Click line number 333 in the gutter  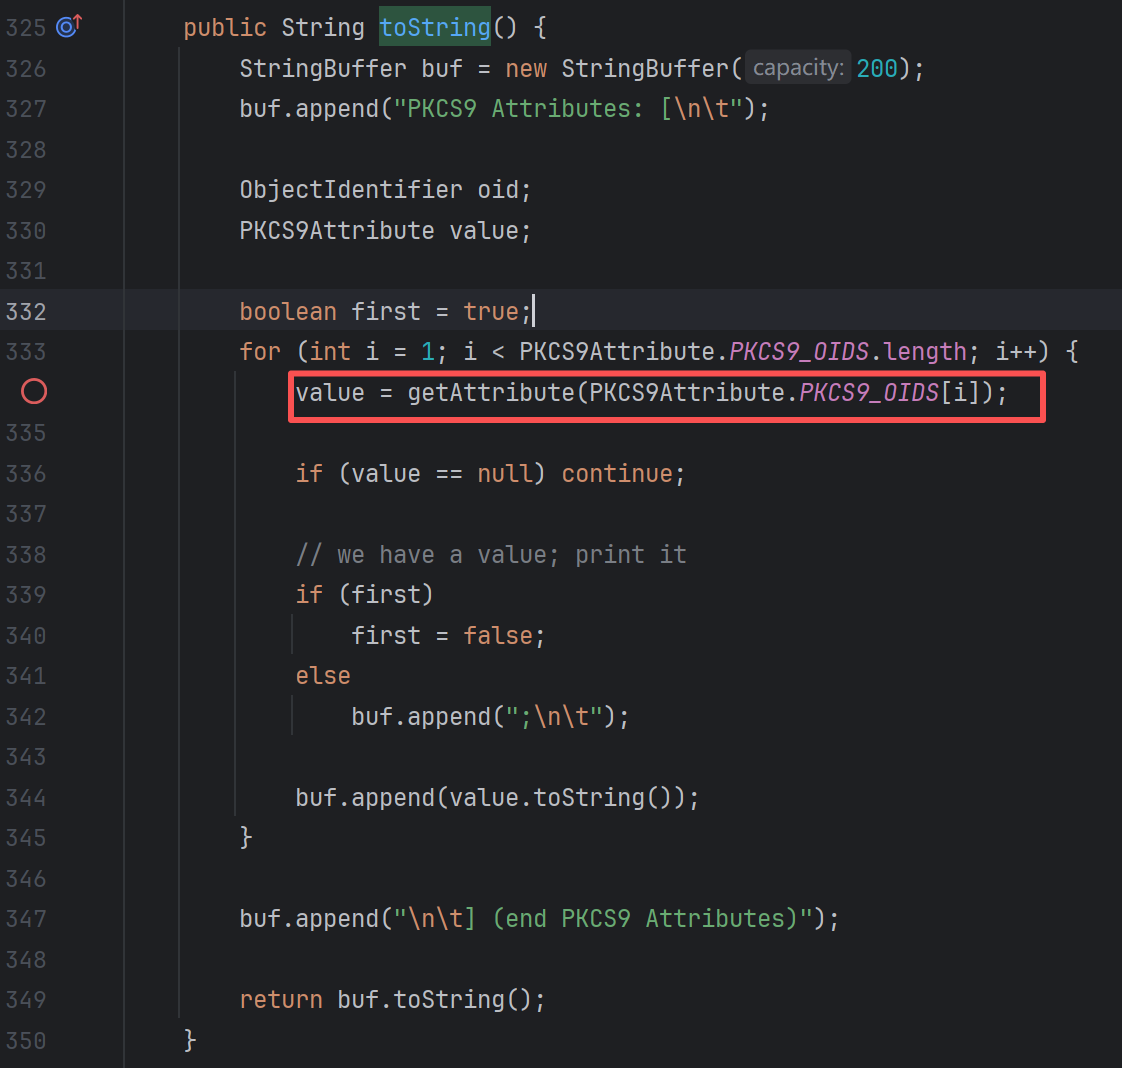[x=26, y=351]
